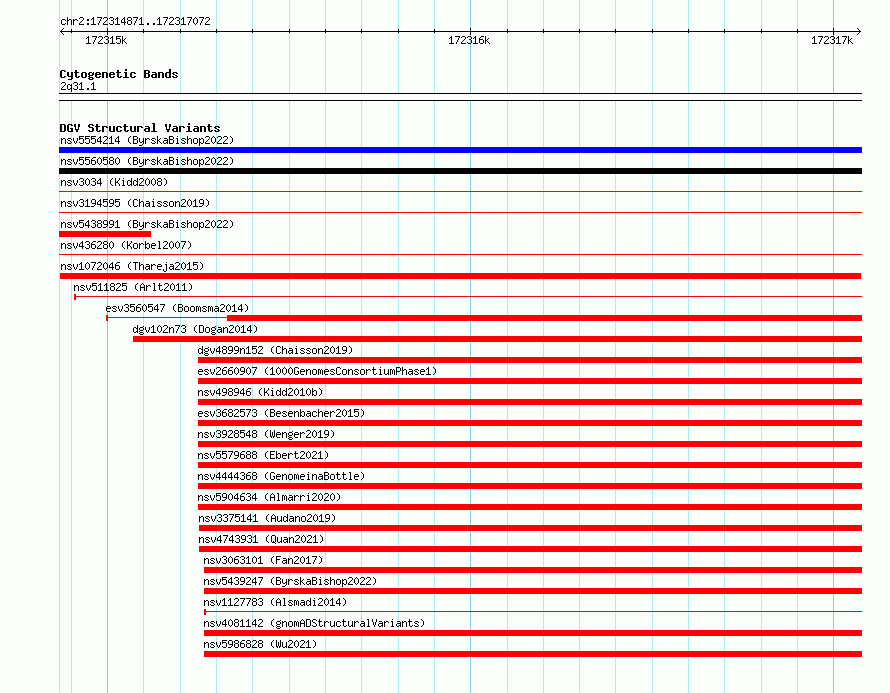Click the DGV Structural Variants track title
The width and height of the screenshot is (890, 693).
(x=140, y=128)
